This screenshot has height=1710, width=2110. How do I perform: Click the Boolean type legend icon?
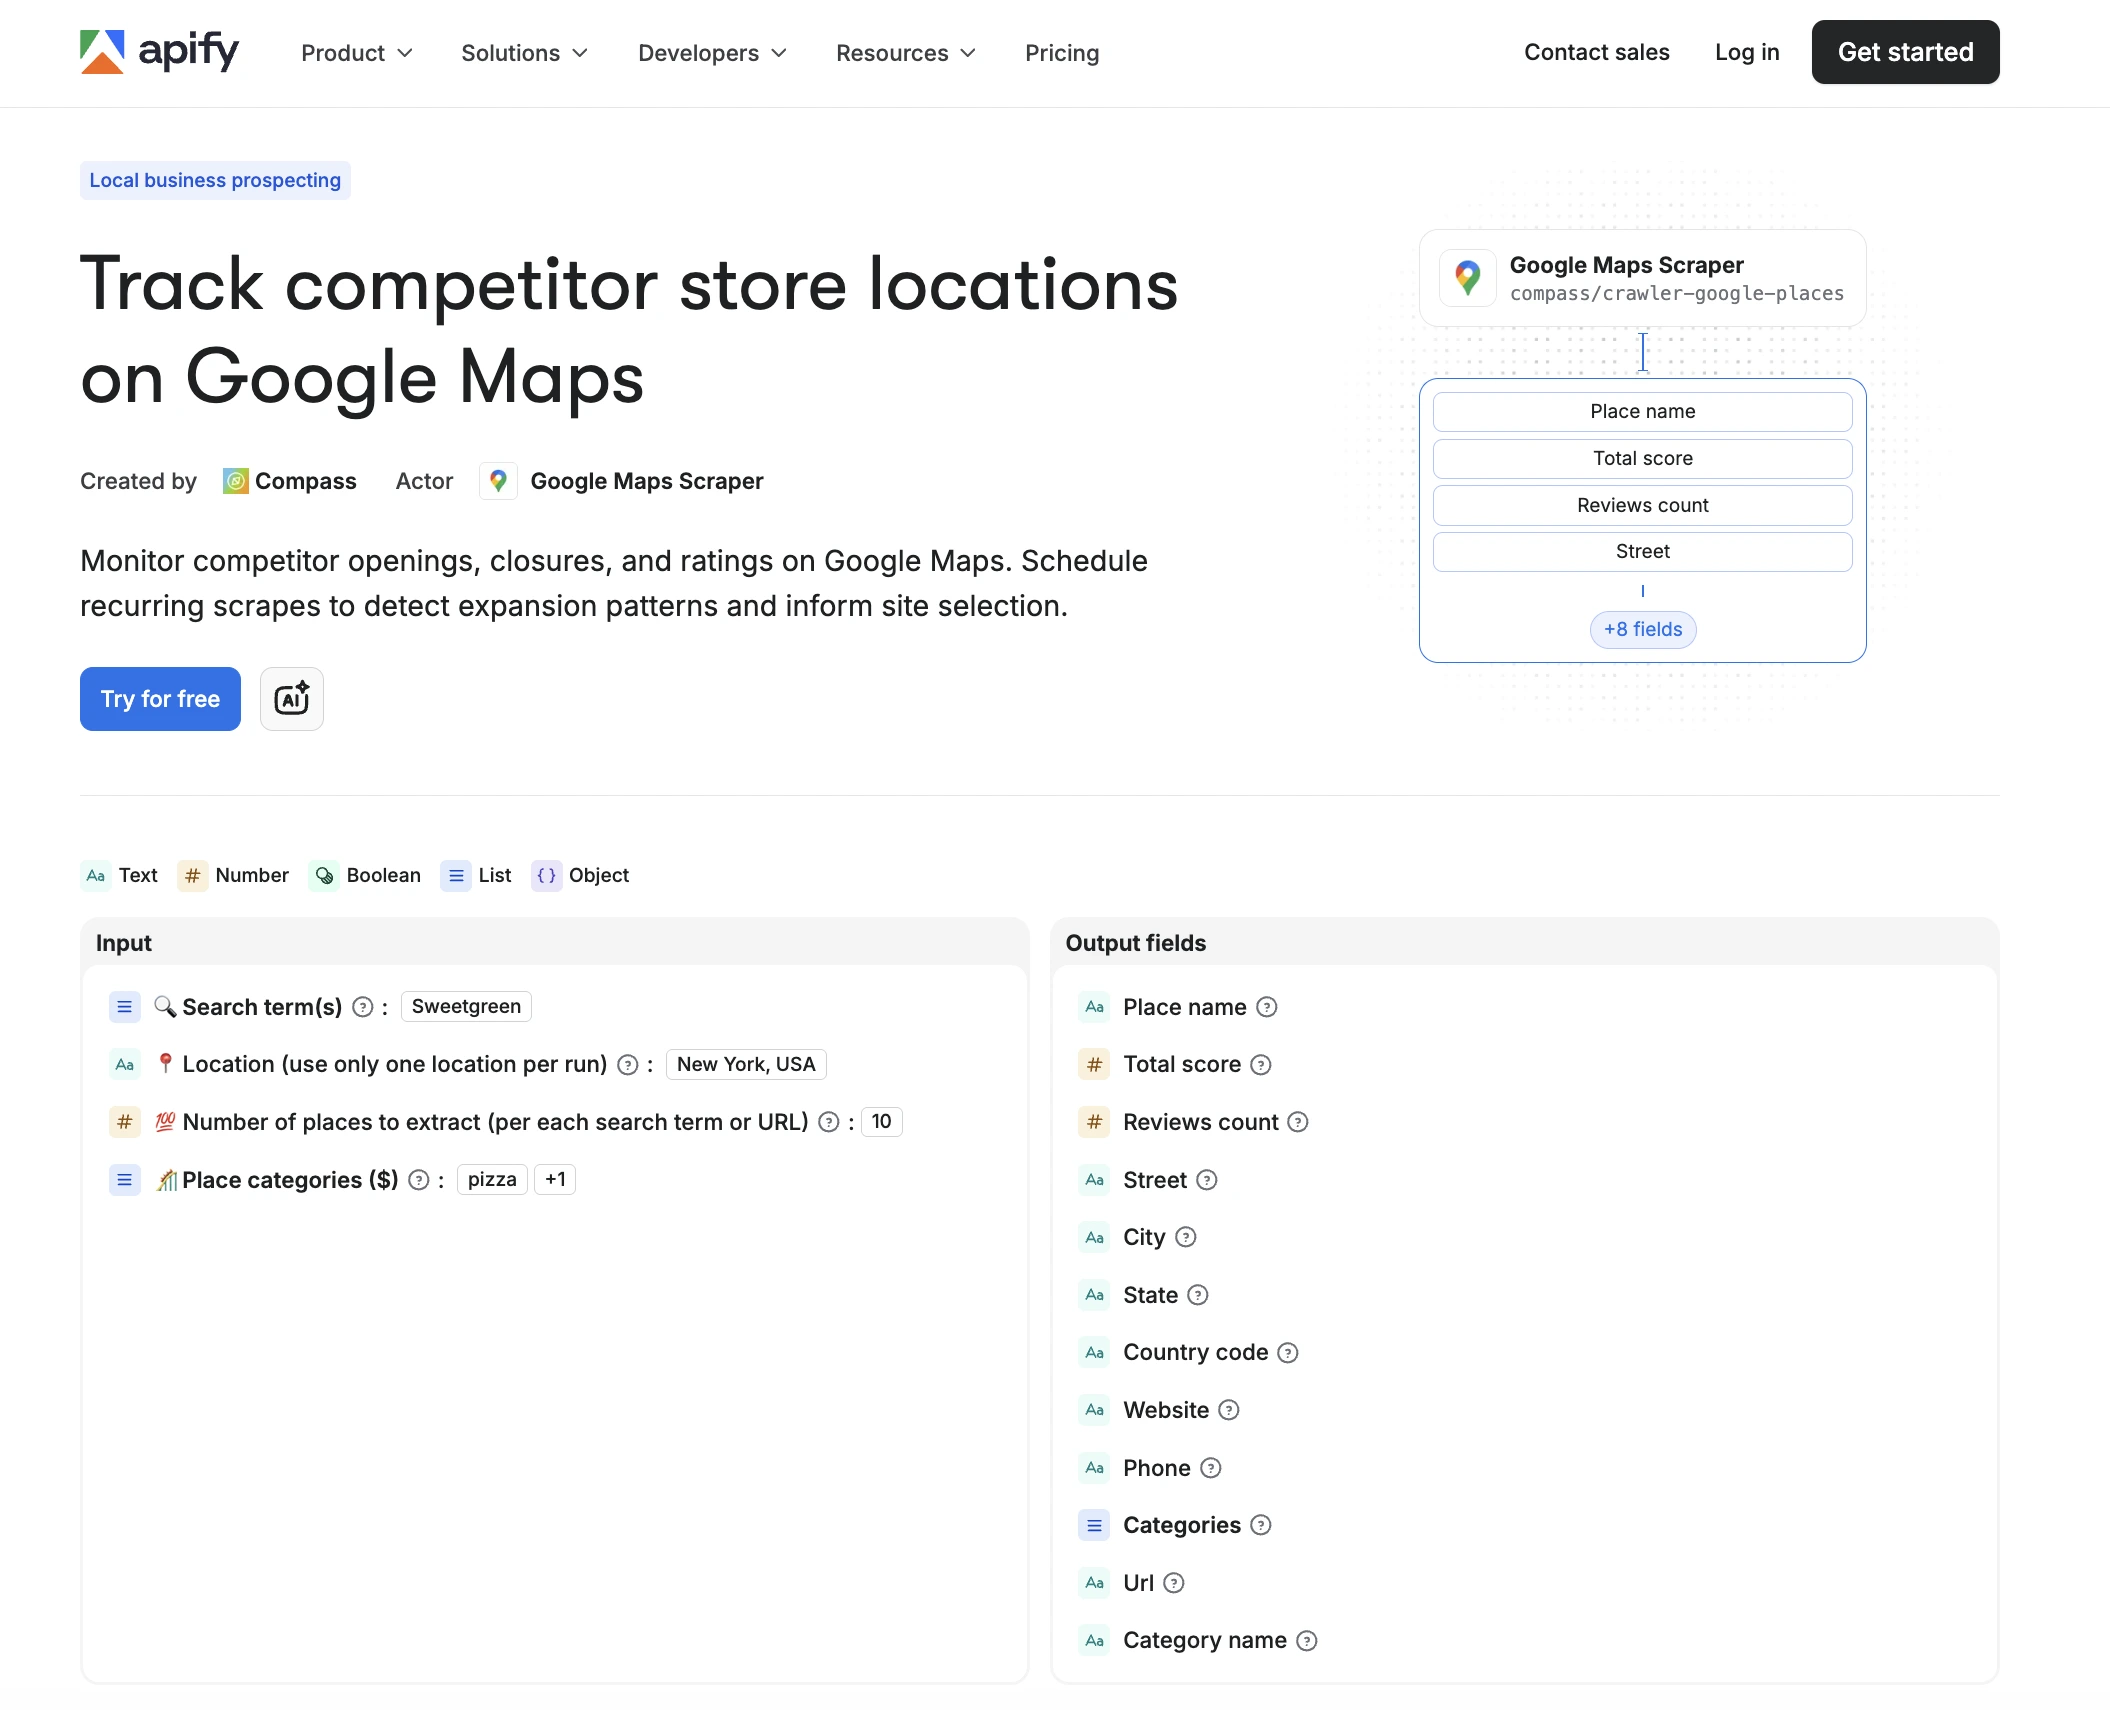[x=324, y=876]
